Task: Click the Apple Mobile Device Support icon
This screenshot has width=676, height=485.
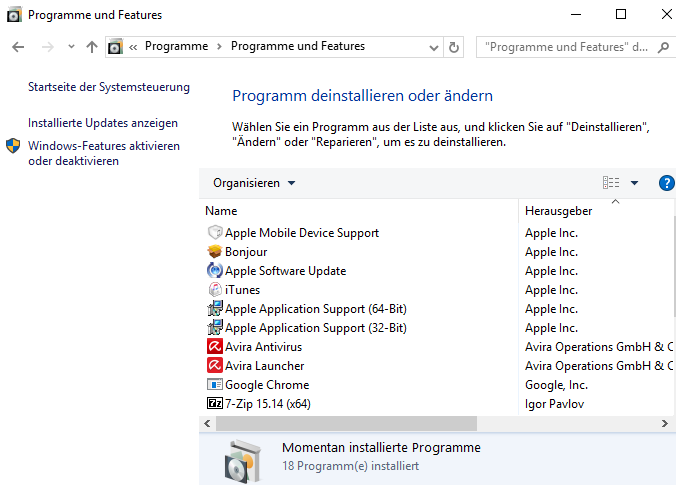Action: [x=215, y=232]
